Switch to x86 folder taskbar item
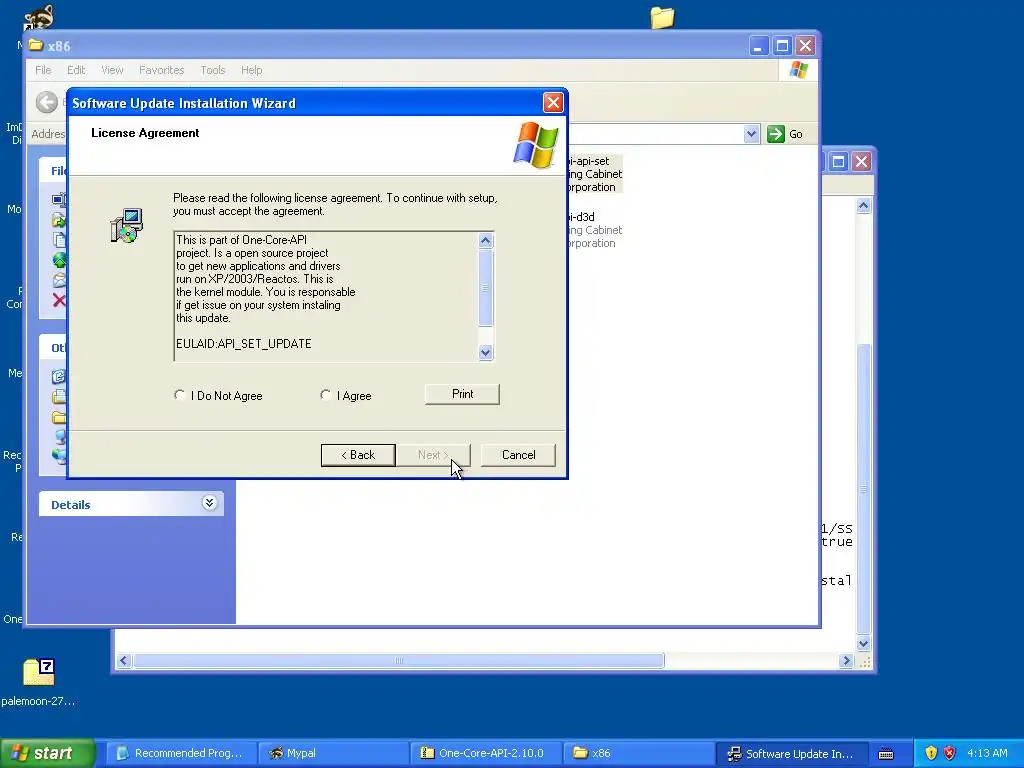The width and height of the screenshot is (1024, 768). click(638, 753)
